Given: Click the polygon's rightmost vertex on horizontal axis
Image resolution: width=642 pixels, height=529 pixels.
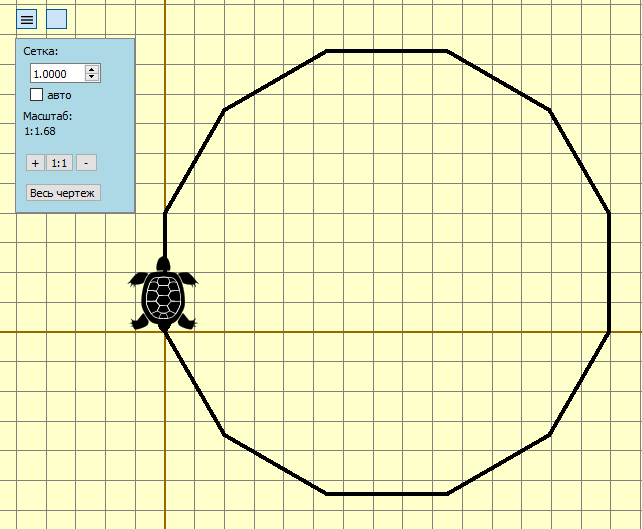Looking at the screenshot, I should coord(609,331).
